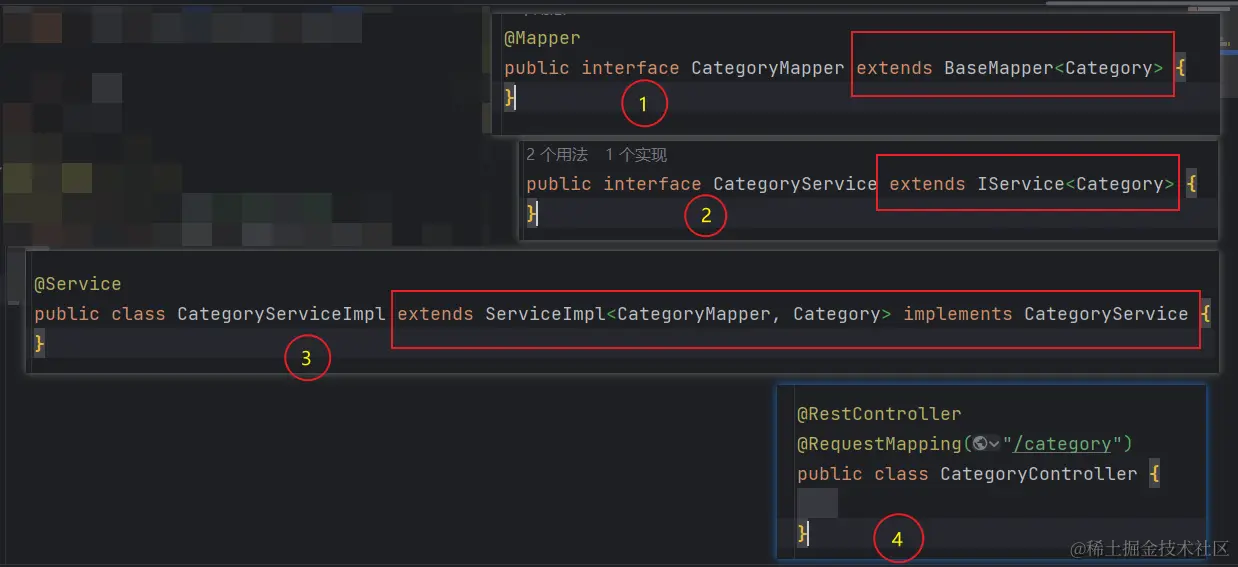
Task: Place cursor on CategoryMapper interface name
Action: [768, 68]
